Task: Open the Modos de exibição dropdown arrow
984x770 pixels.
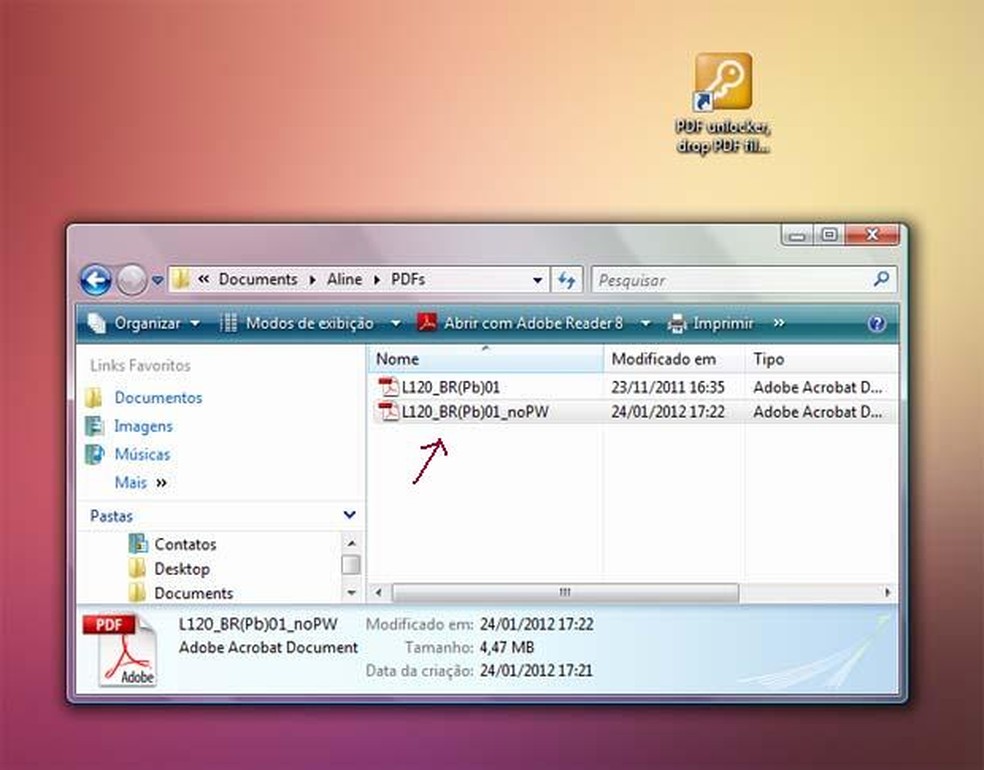Action: coord(395,323)
